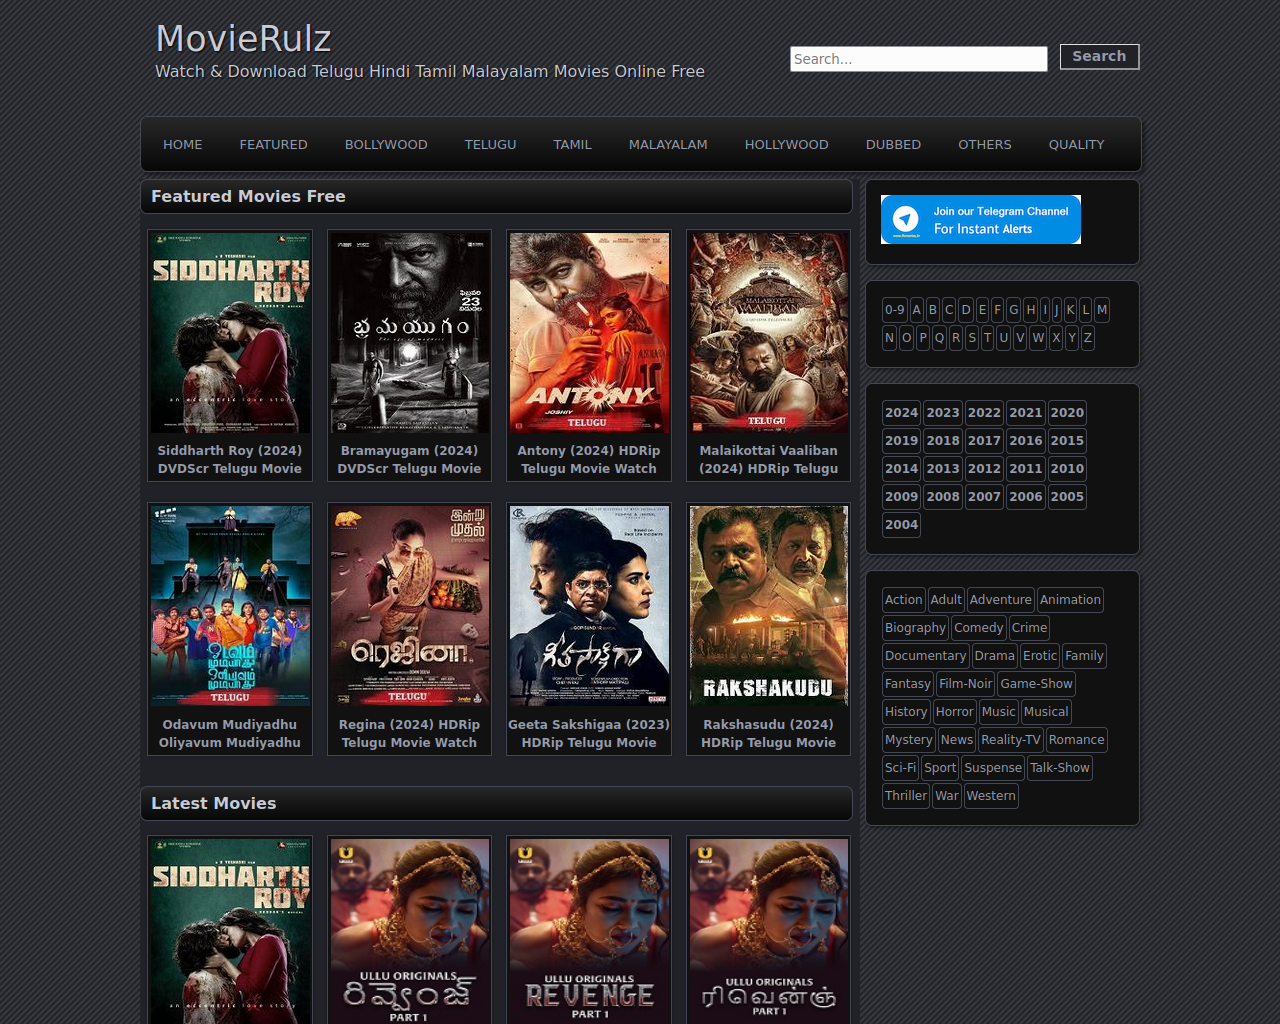Select the Sci-Fi genre
Viewport: 1280px width, 1024px height.
tap(900, 768)
